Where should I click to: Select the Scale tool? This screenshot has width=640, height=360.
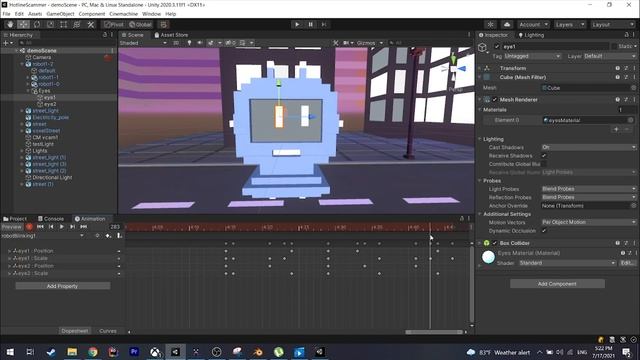point(50,24)
